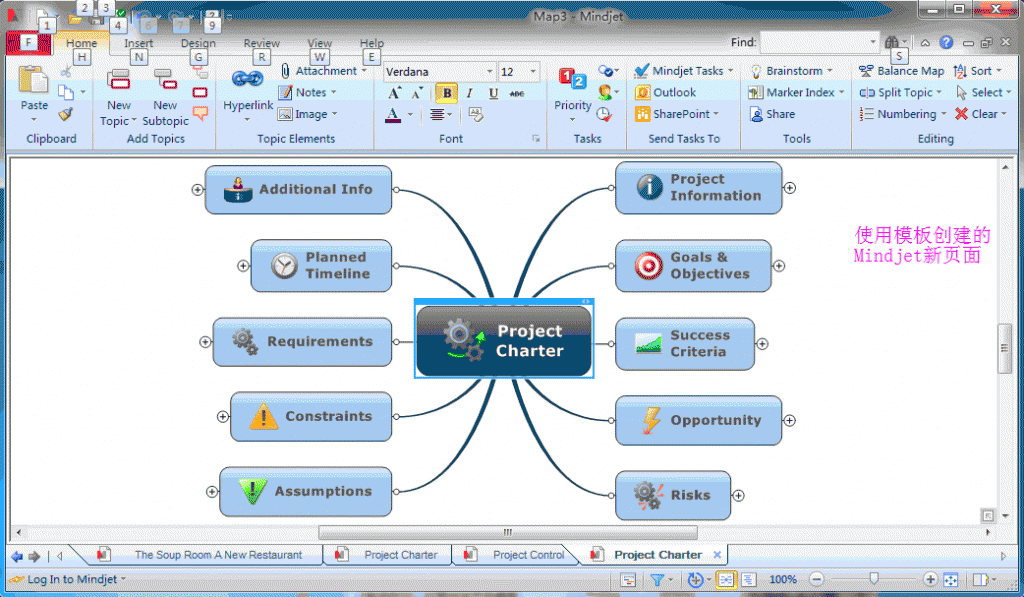This screenshot has width=1024, height=597.
Task: Click the horizontal scrollbar thumb
Action: [x=507, y=532]
